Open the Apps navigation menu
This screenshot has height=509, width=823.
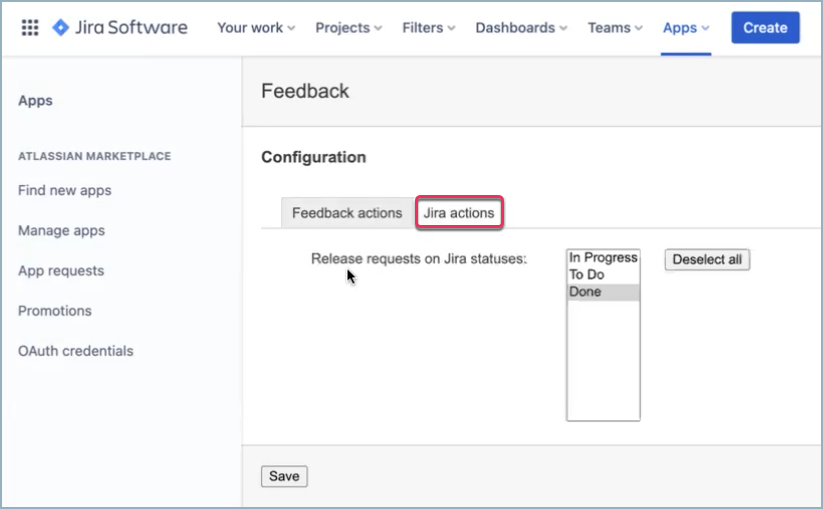coord(685,28)
